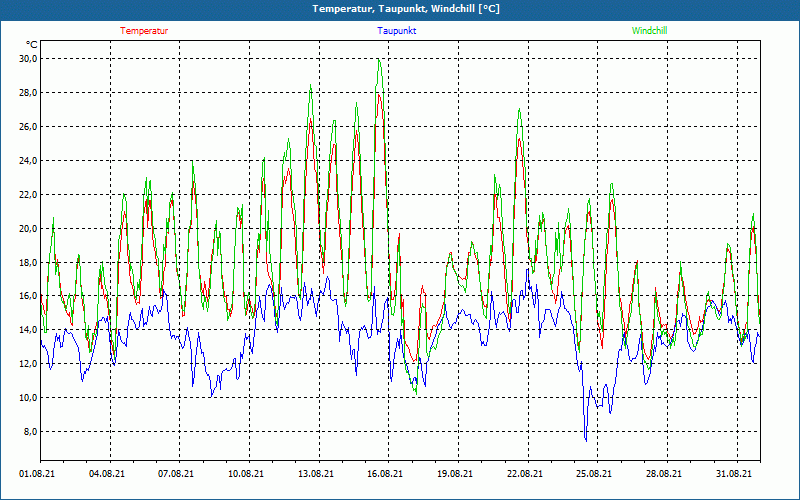Click the 22,0 y-axis value
800x500 pixels.
click(29, 194)
